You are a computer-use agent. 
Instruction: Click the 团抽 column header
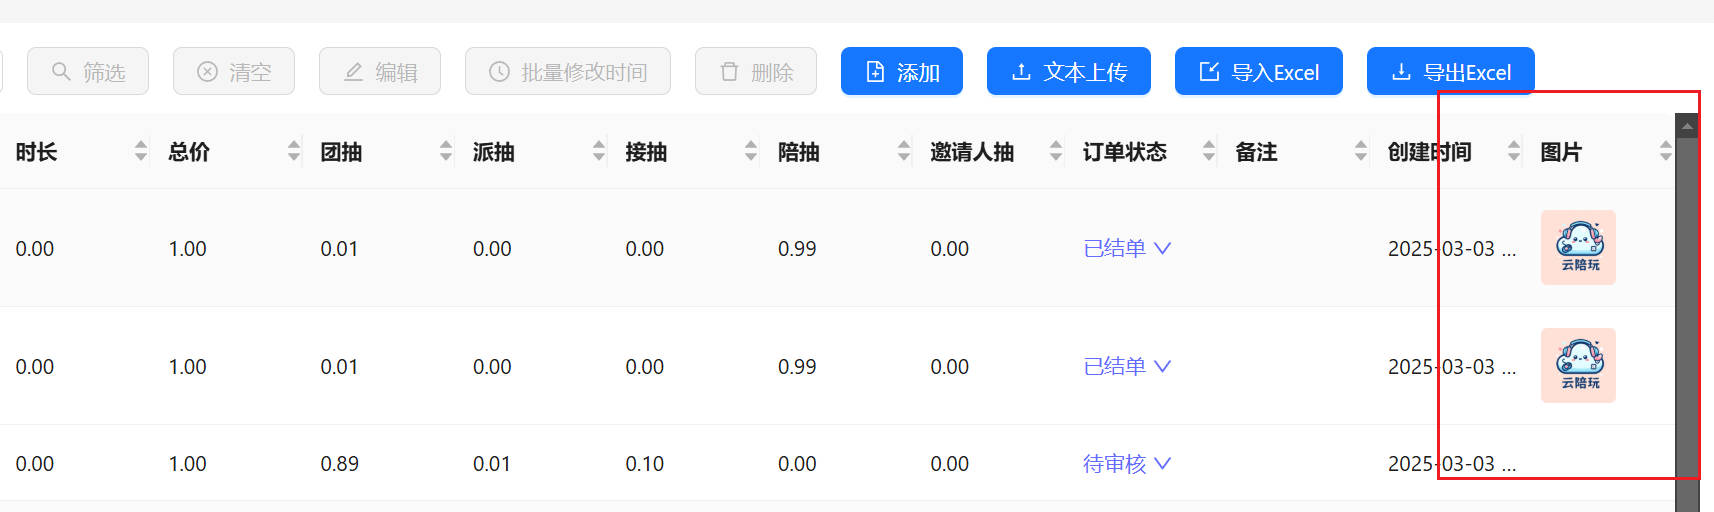[341, 152]
